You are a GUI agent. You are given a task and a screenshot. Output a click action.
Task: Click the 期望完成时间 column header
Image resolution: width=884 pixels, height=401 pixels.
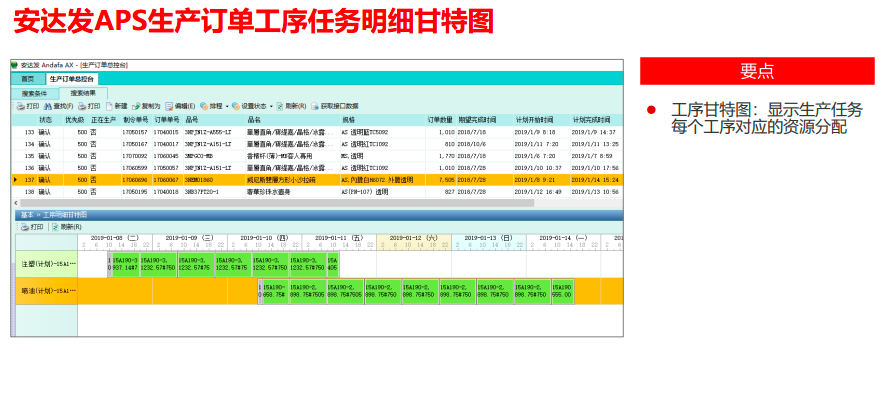pyautogui.click(x=484, y=120)
